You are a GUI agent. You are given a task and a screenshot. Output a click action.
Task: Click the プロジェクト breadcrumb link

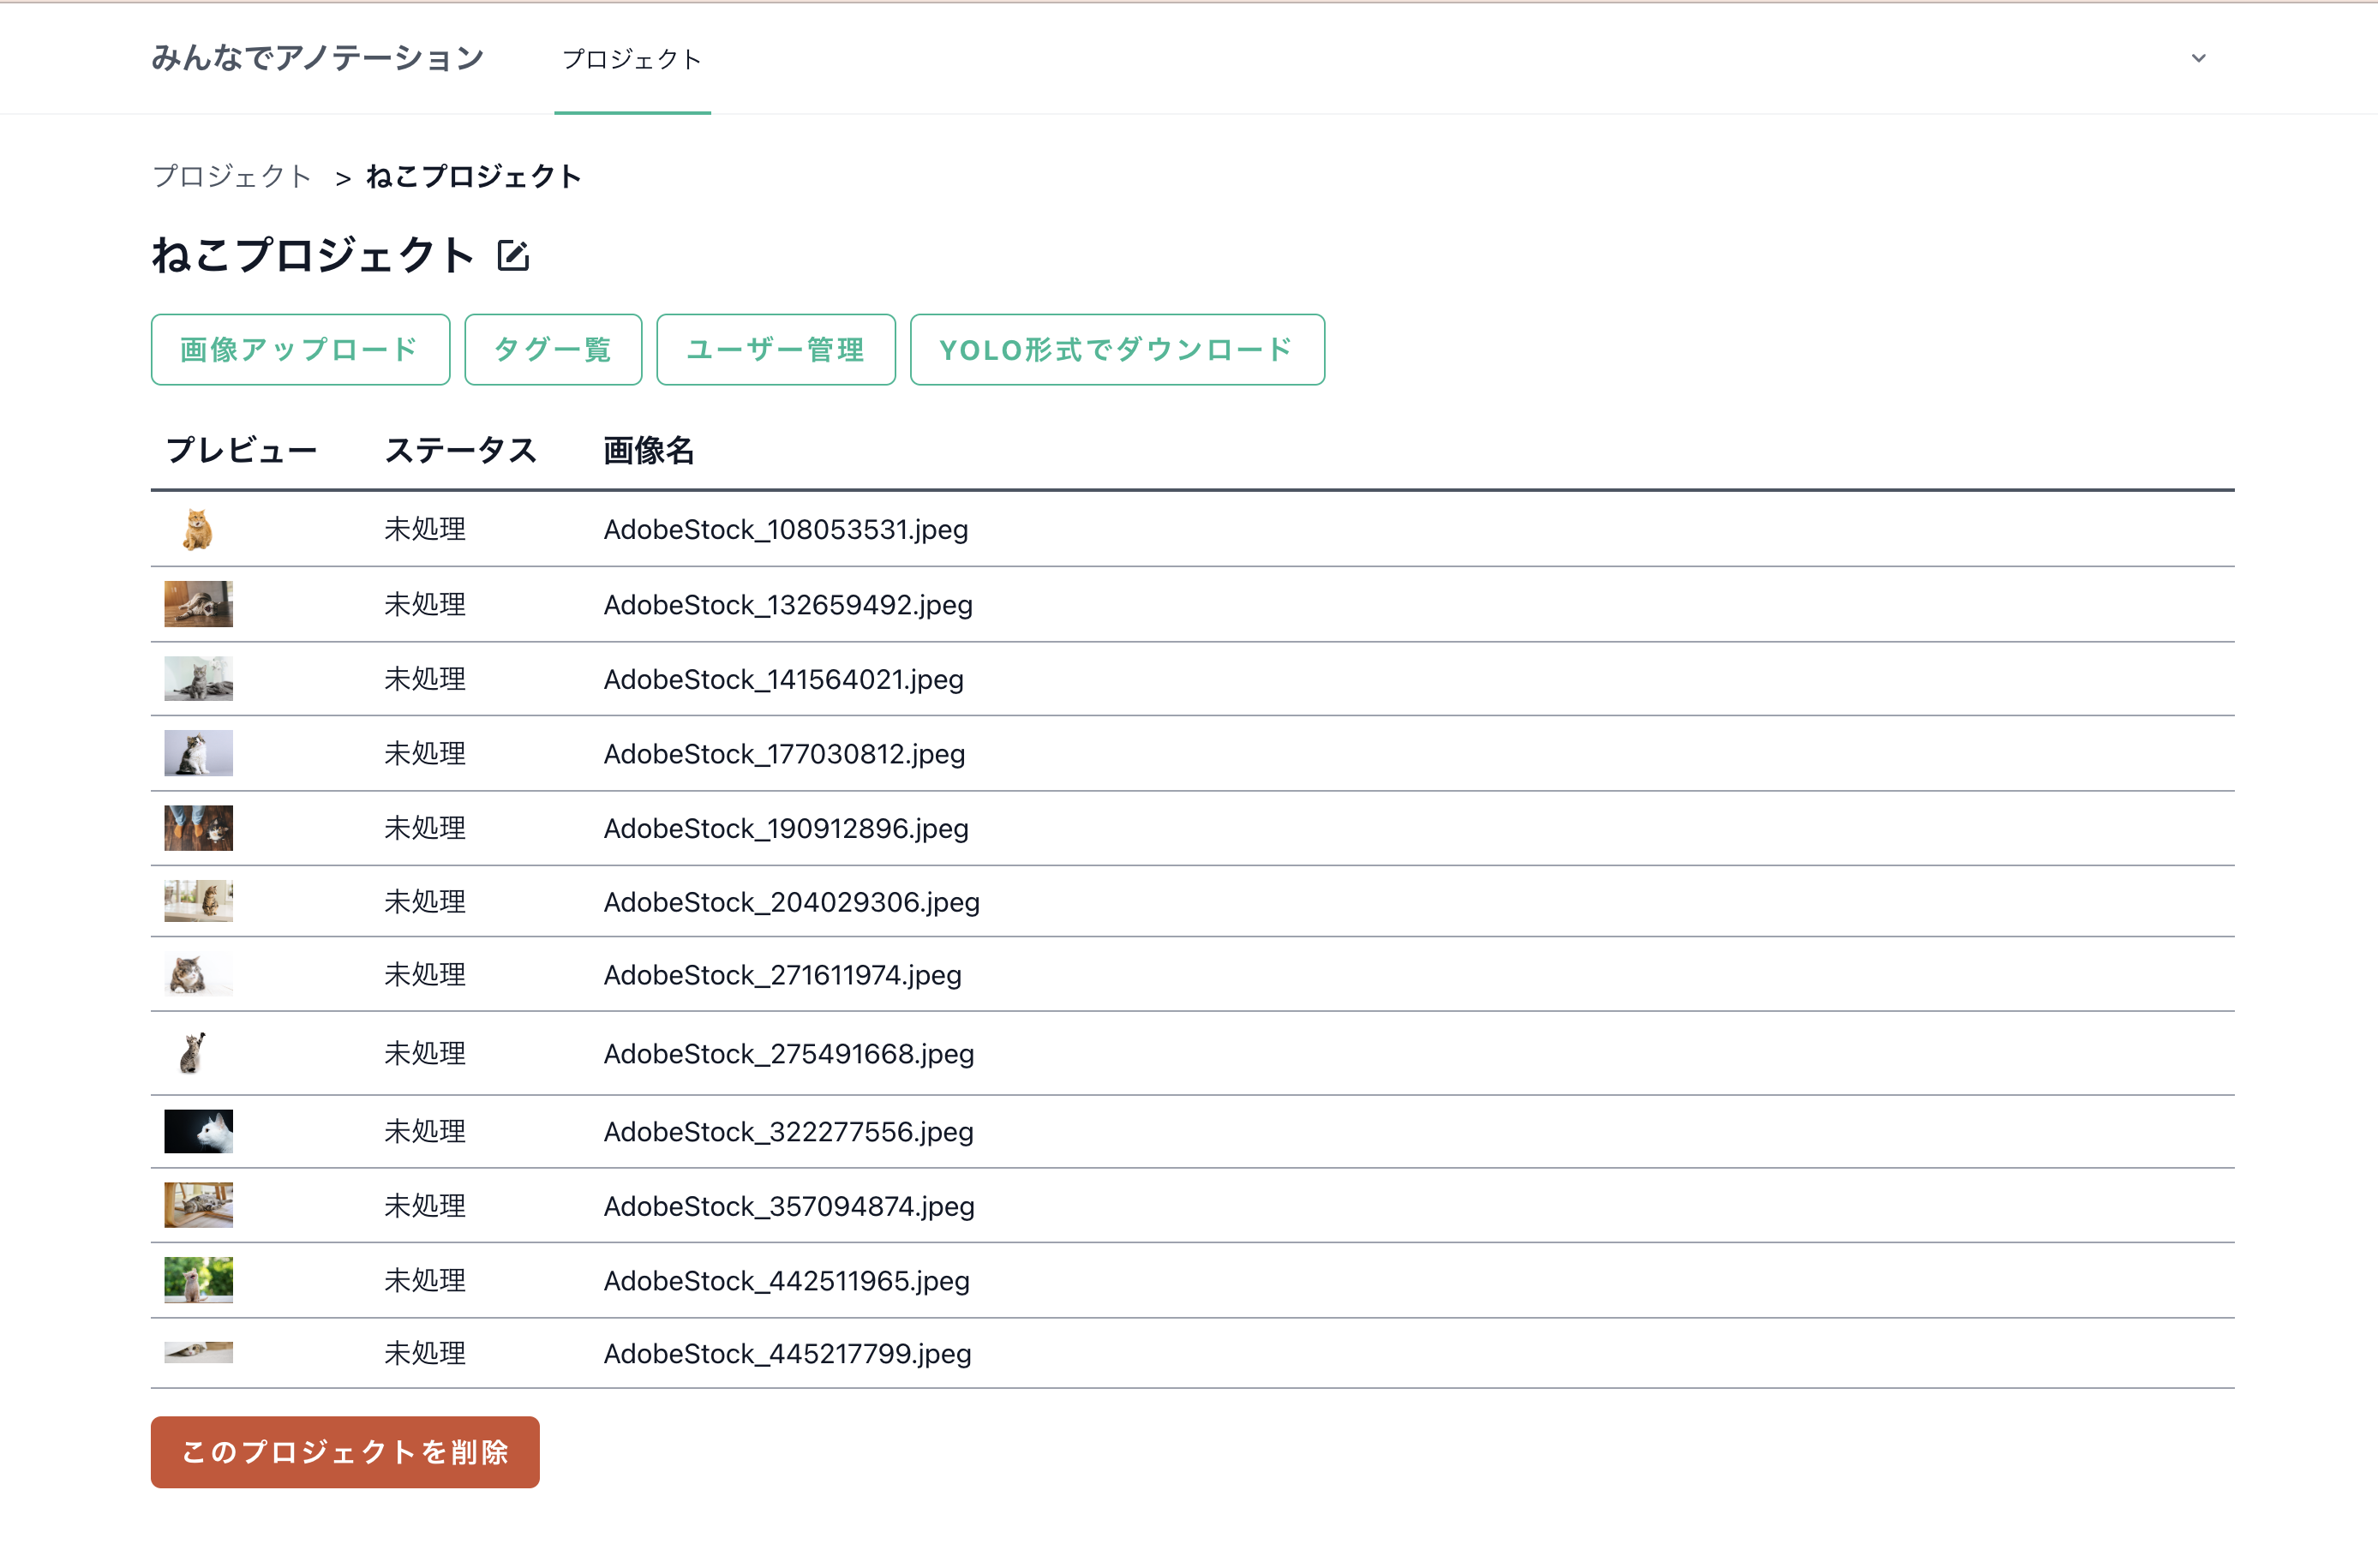pos(232,176)
